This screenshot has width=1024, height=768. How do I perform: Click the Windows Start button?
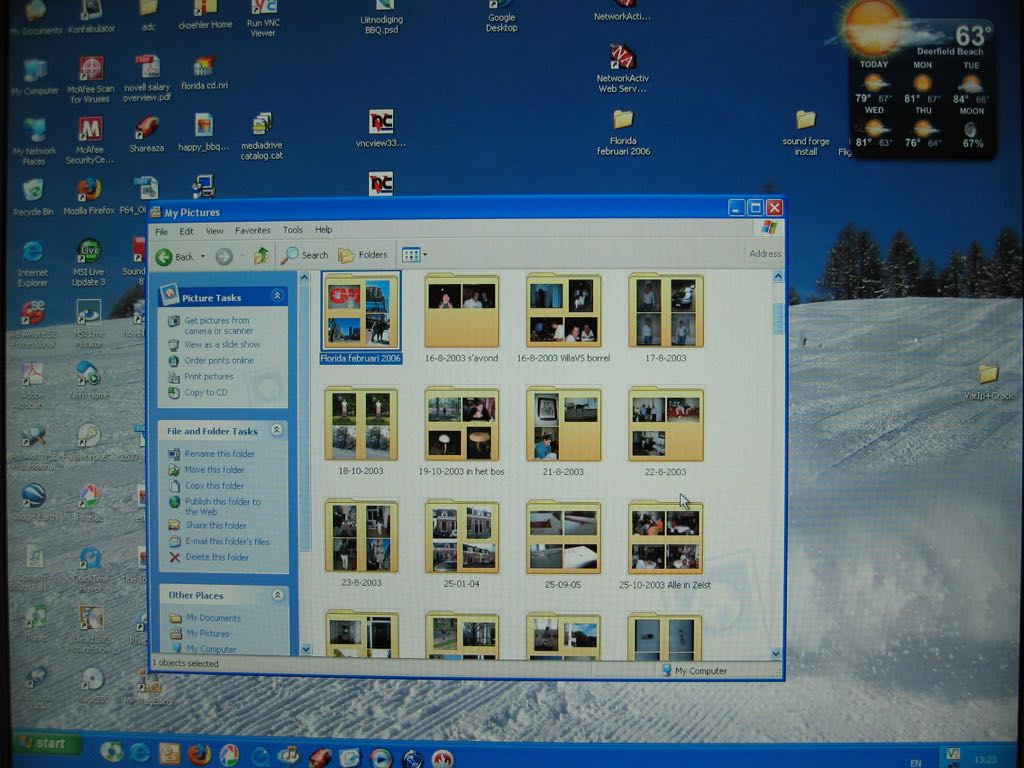(x=43, y=743)
